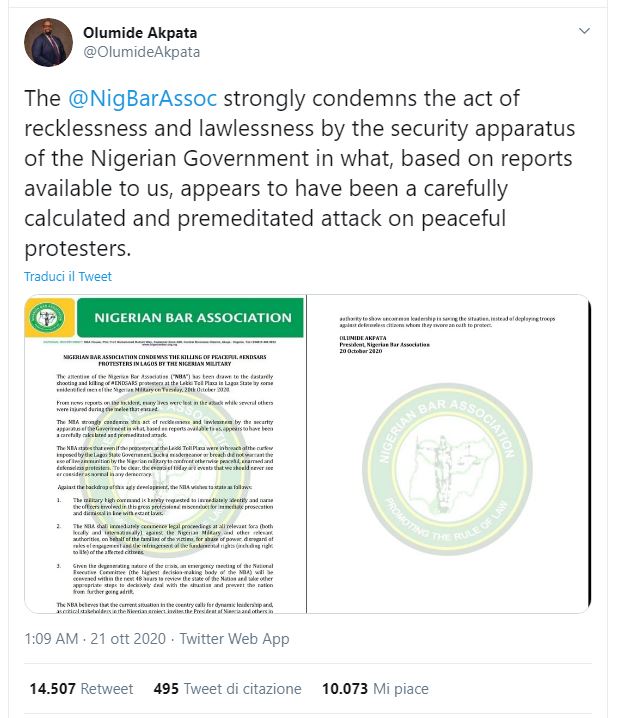View the 495 Tweet di citazione

tap(227, 689)
